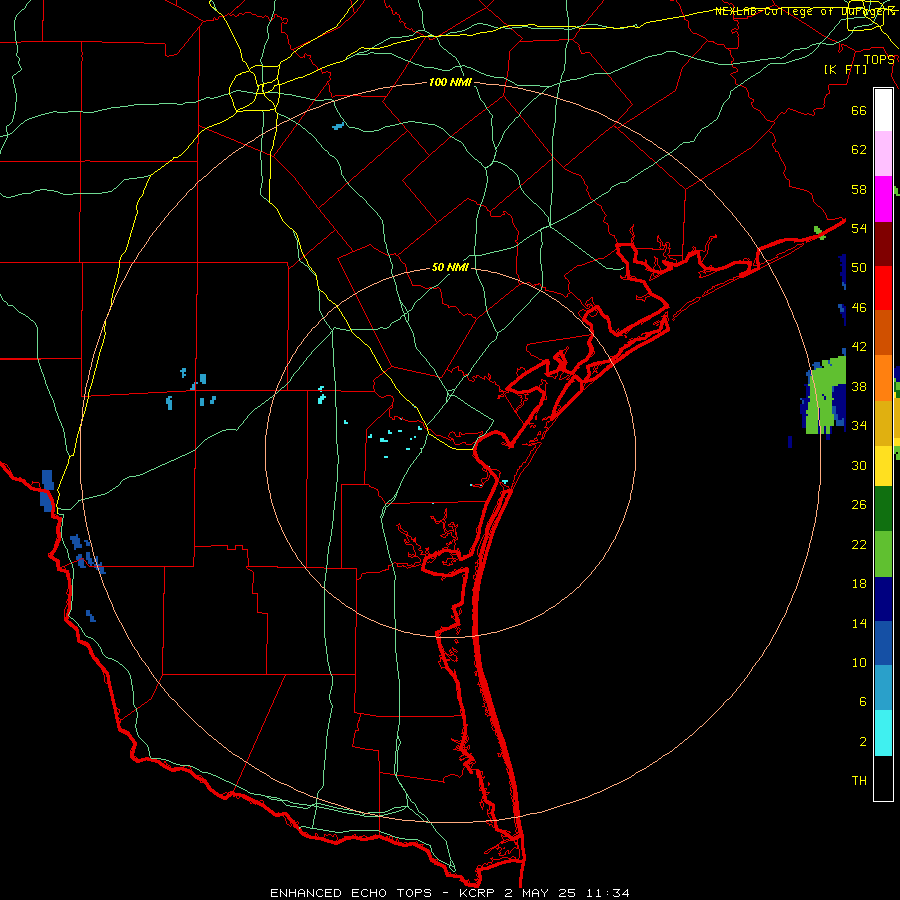900x900 pixels.
Task: Click the "22" legend value
Action: tap(859, 544)
